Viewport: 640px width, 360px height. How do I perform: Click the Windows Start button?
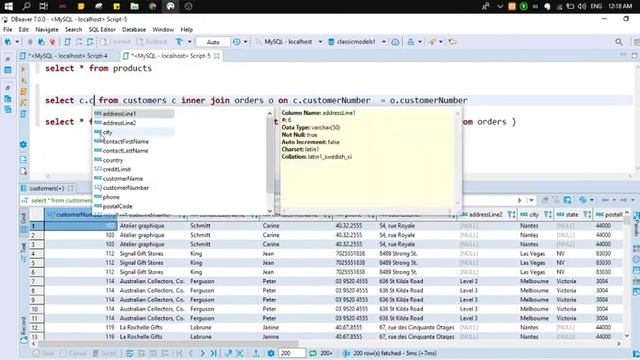[8, 6]
